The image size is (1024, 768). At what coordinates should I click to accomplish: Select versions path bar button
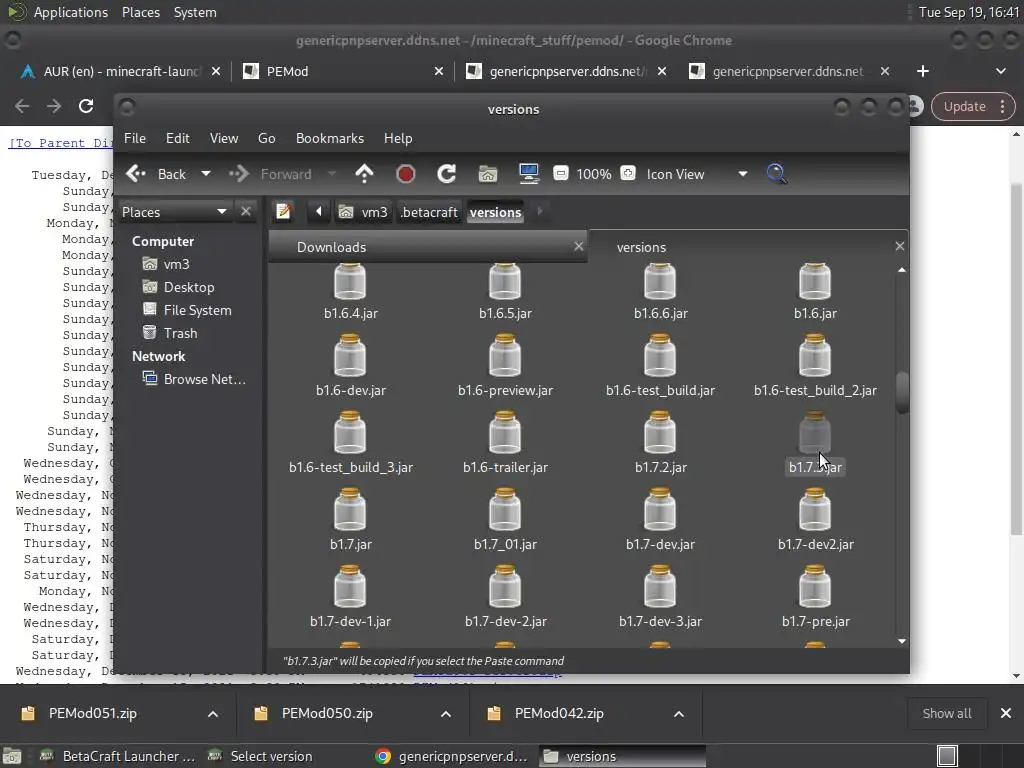pos(496,212)
